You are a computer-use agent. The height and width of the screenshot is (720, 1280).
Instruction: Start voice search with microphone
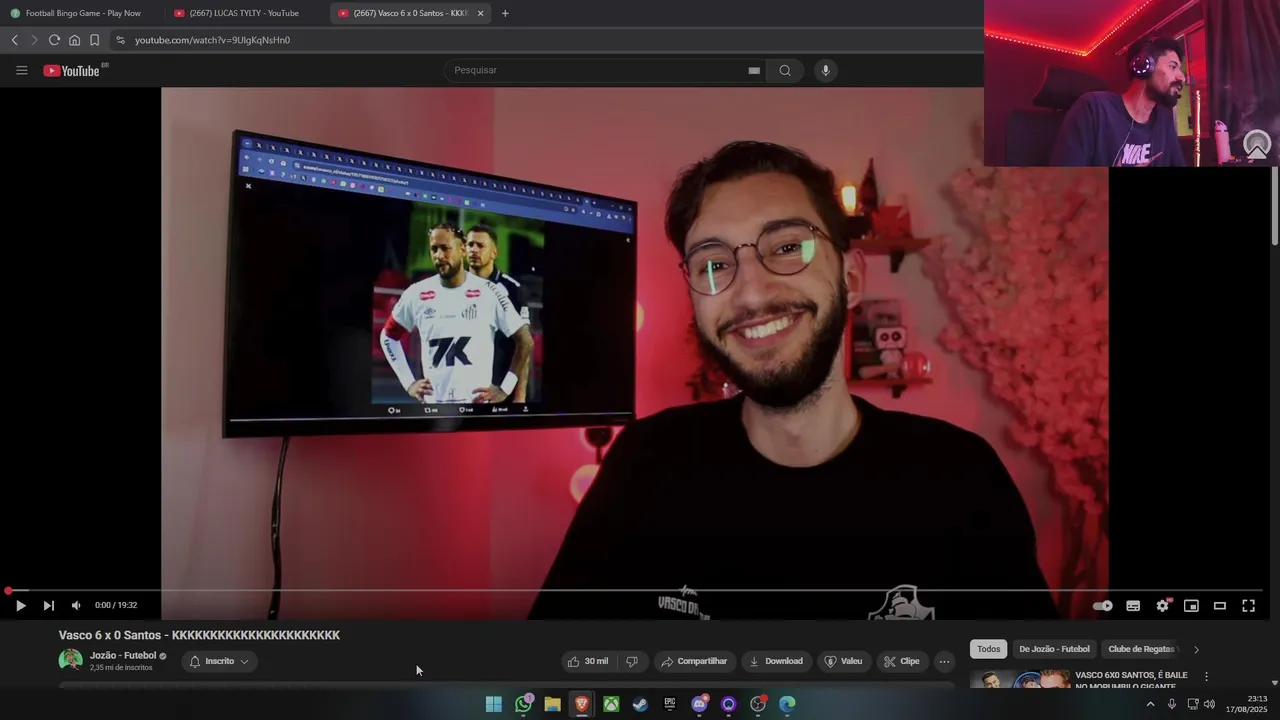[x=825, y=70]
